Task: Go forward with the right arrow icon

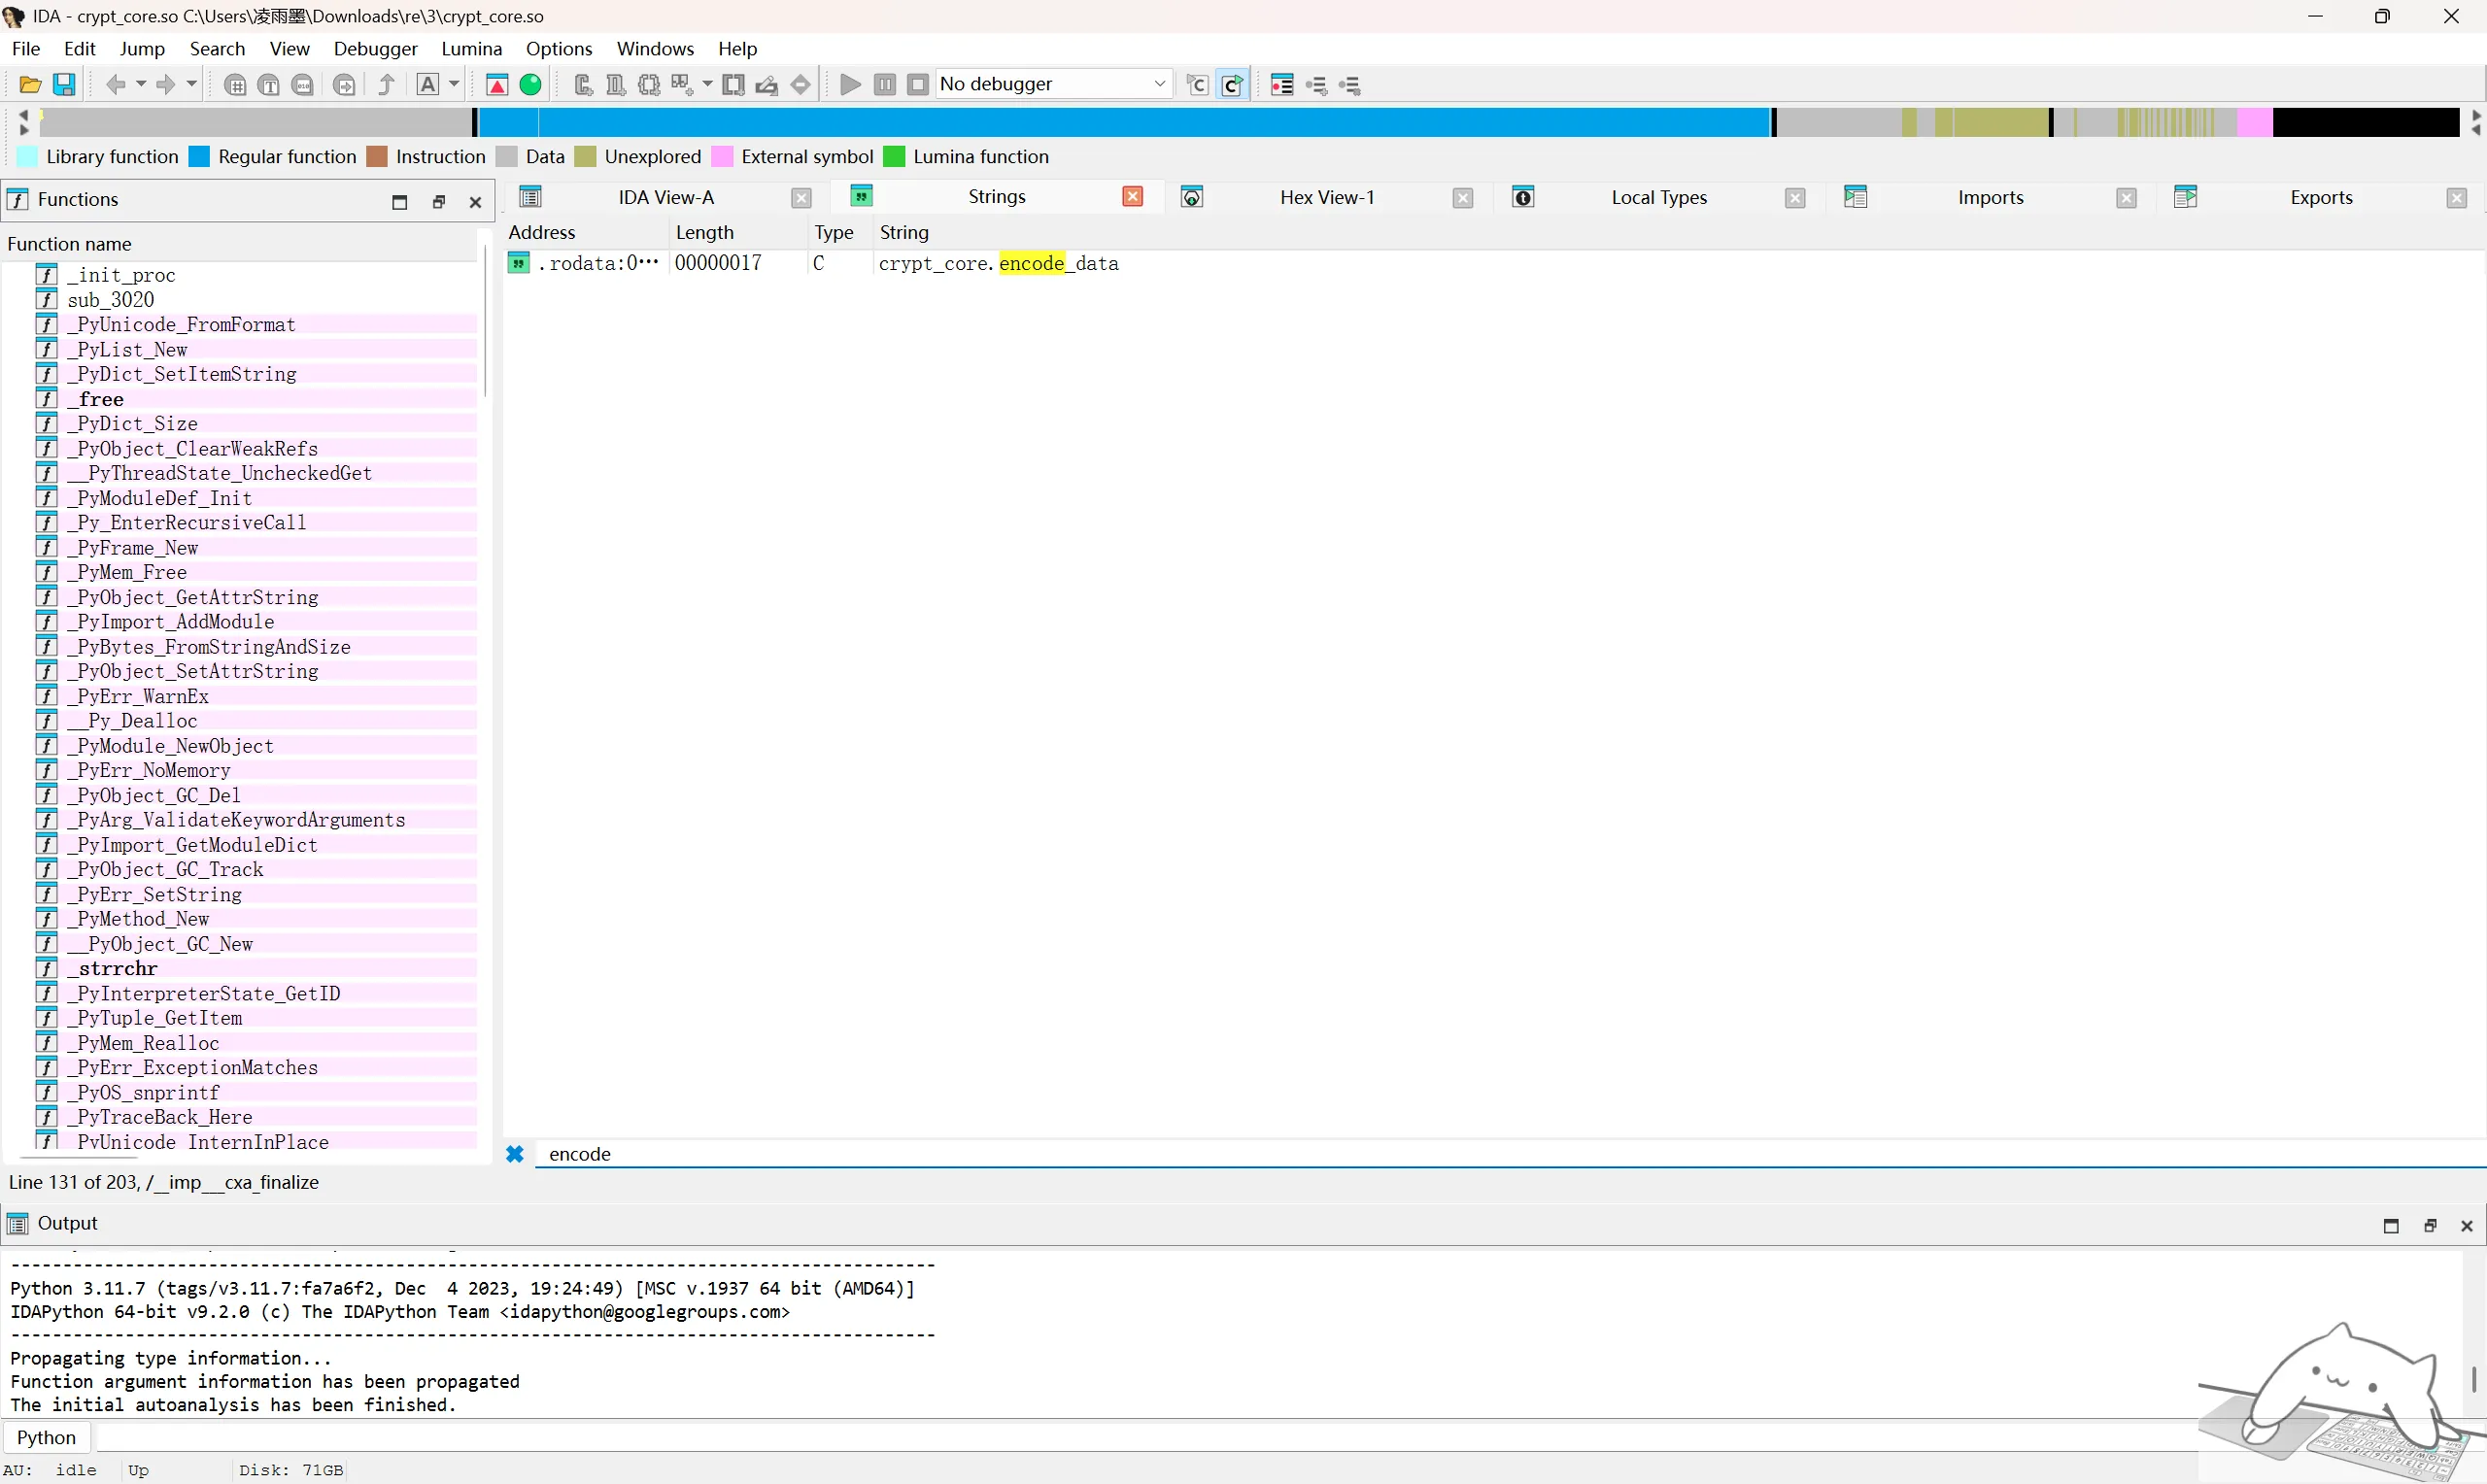Action: tap(165, 85)
